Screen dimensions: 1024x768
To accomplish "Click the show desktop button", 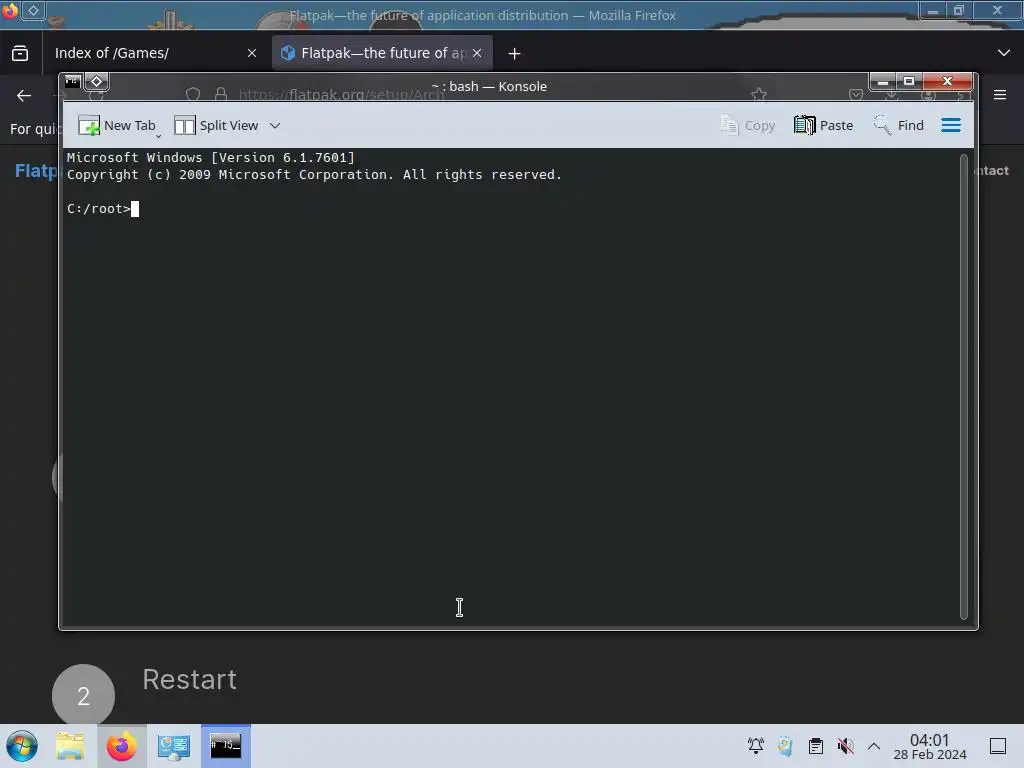I will point(998,746).
